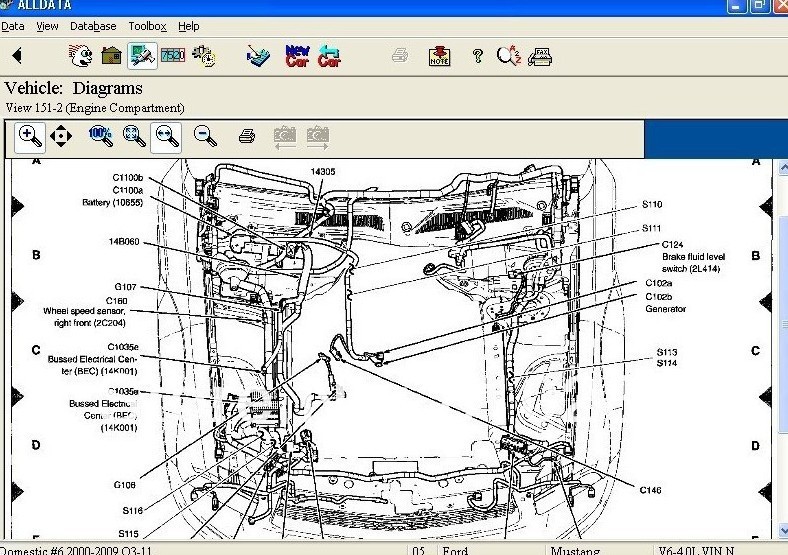Click the 'C1035e' connector label

coord(123,347)
